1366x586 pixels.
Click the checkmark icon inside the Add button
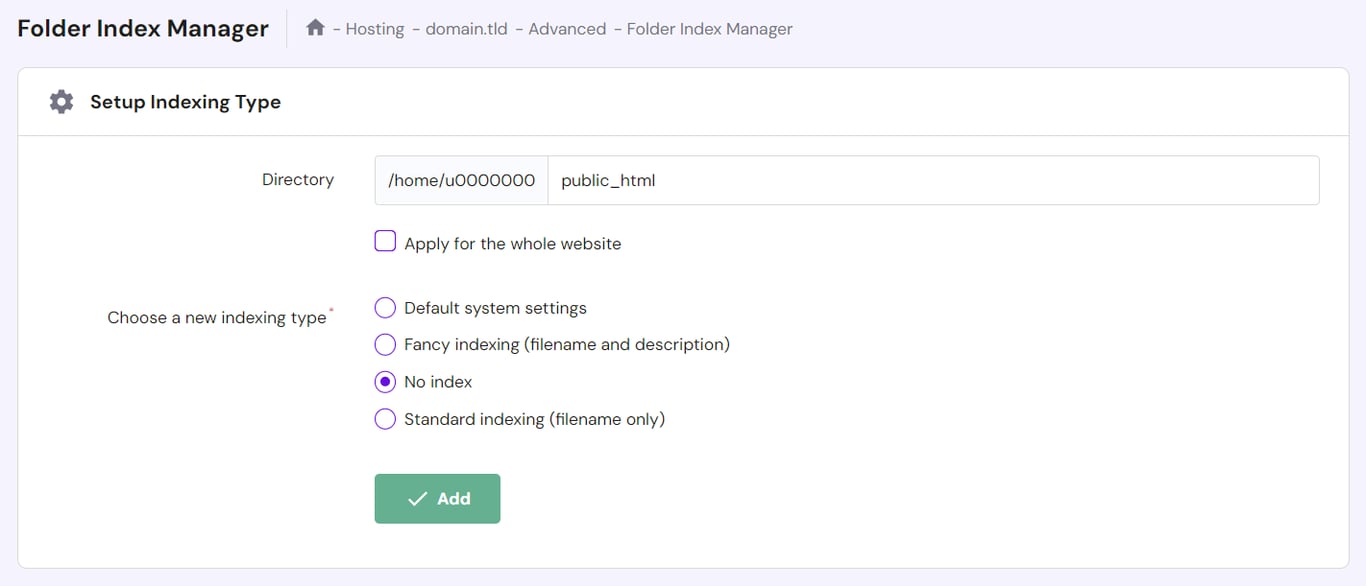tap(420, 498)
